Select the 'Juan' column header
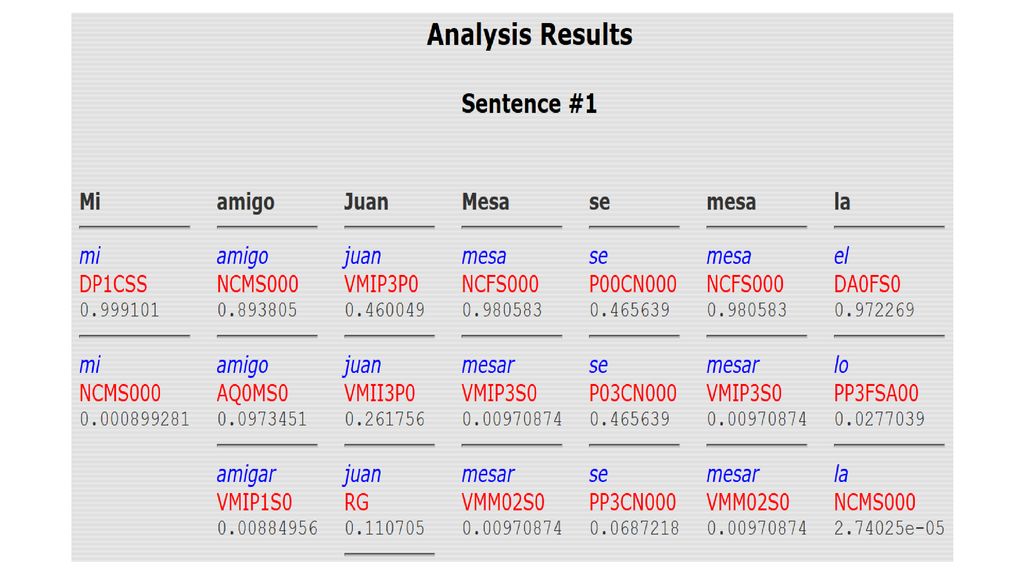 [x=366, y=202]
